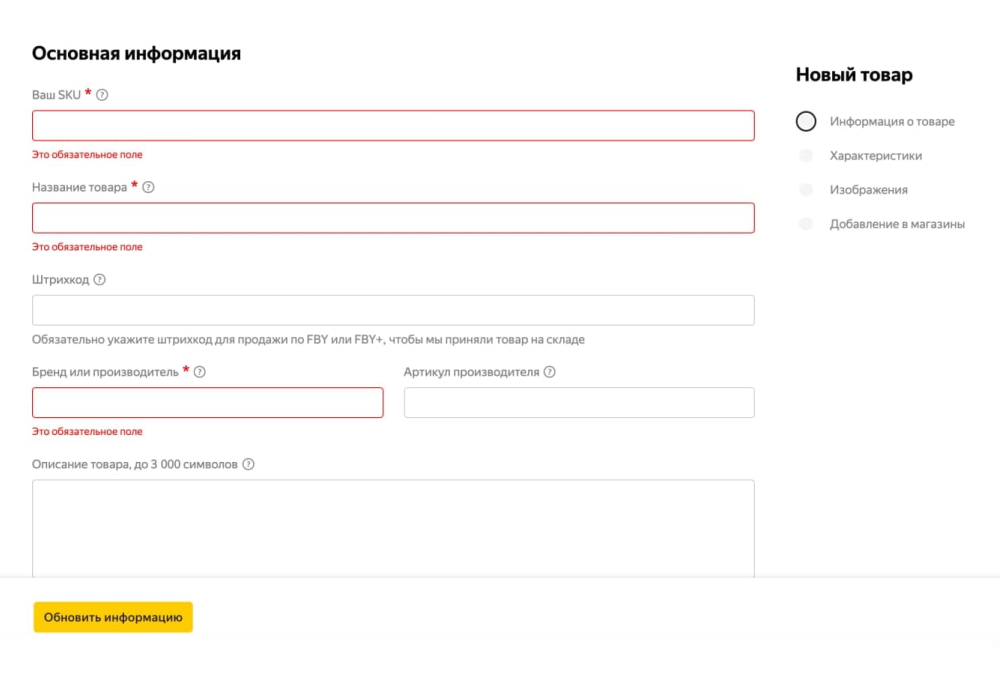1000x682 pixels.
Task: Click the Обновить информацию button
Action: tap(113, 618)
